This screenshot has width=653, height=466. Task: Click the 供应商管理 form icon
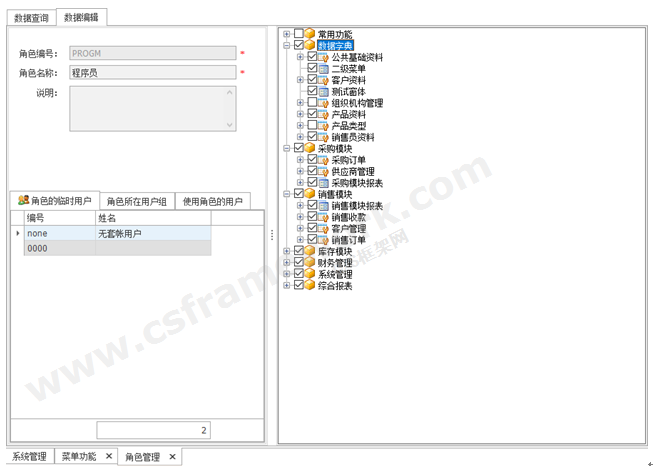point(323,171)
